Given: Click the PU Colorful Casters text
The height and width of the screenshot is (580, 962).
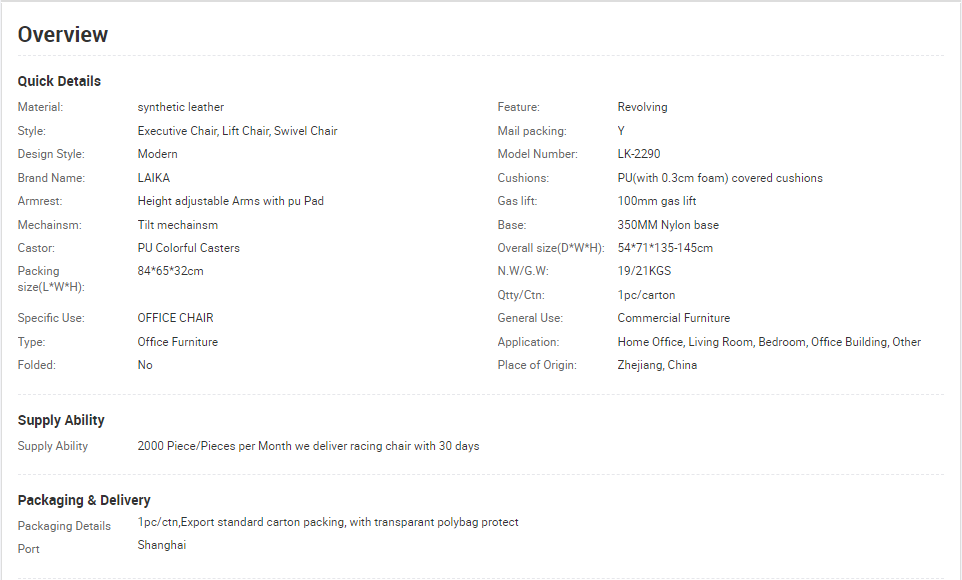Looking at the screenshot, I should [x=188, y=248].
